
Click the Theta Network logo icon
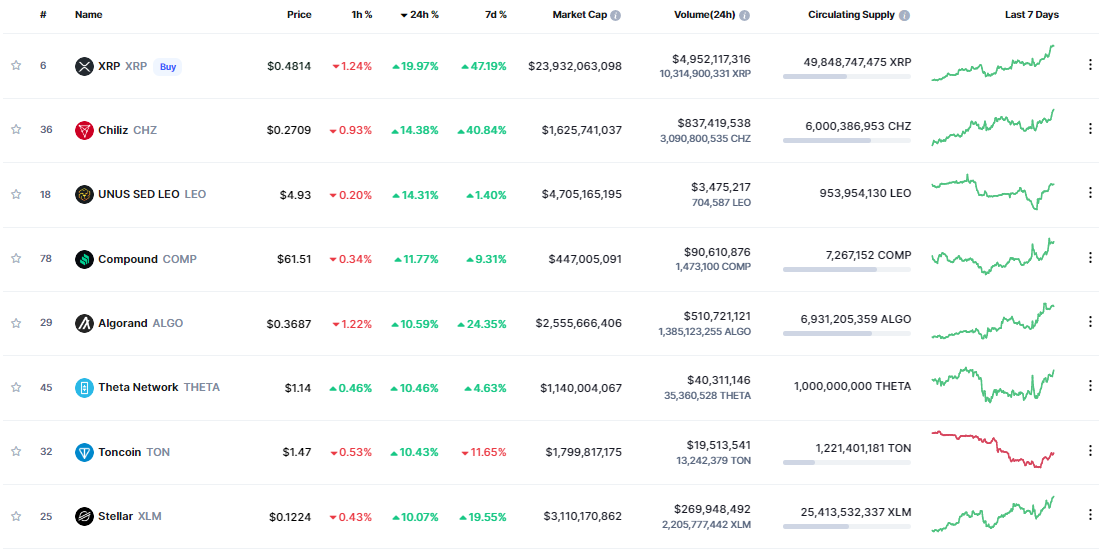[x=84, y=388]
